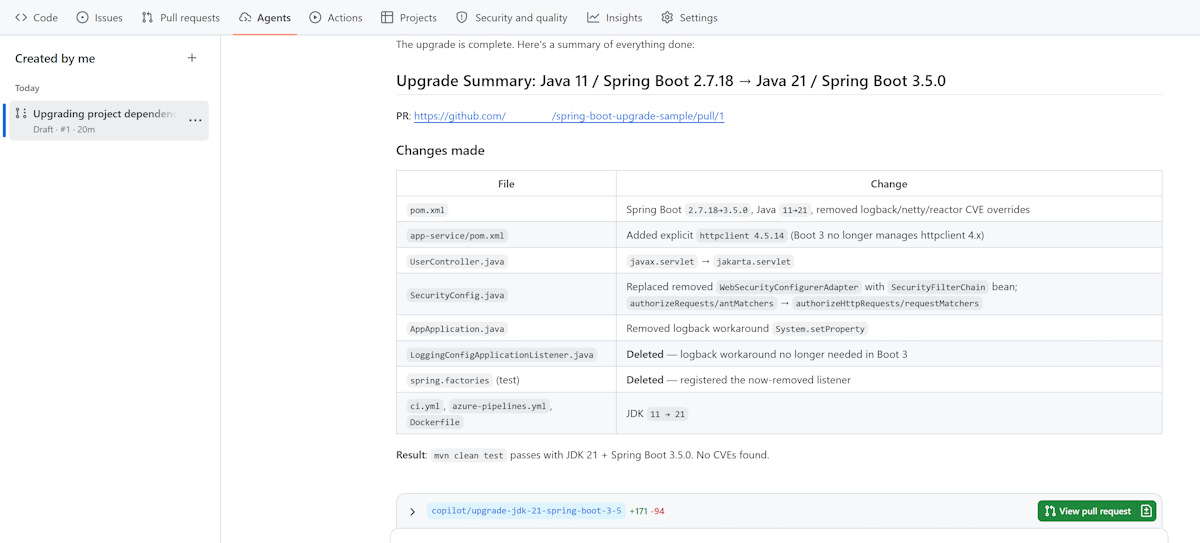The width and height of the screenshot is (1200, 543).
Task: Click spring.factories file name
Action: (x=450, y=381)
